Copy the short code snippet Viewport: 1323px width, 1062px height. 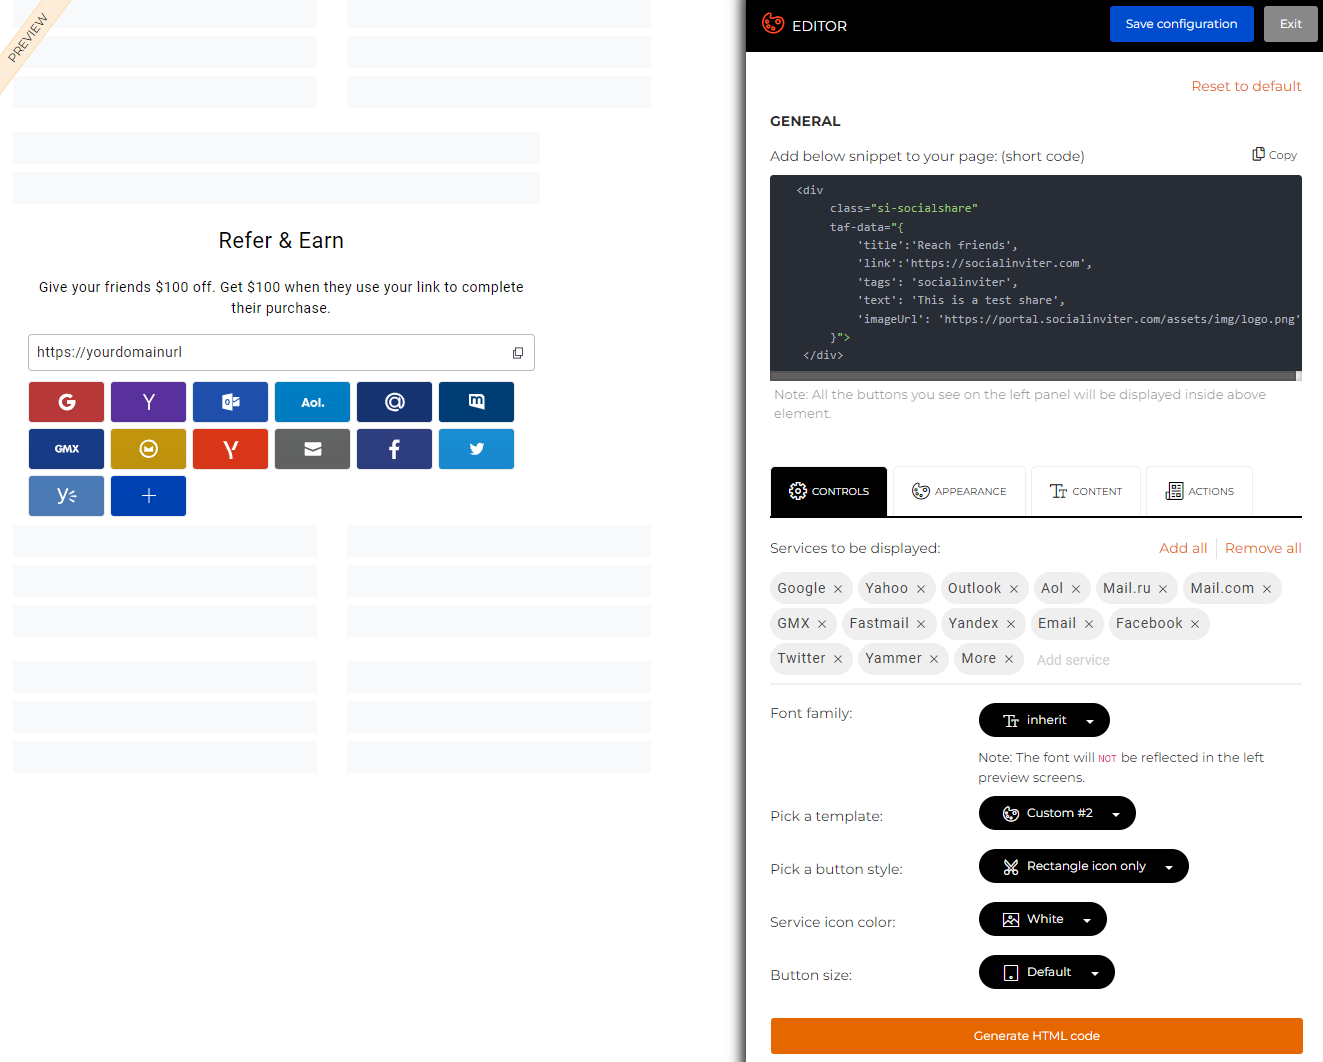pos(1274,155)
